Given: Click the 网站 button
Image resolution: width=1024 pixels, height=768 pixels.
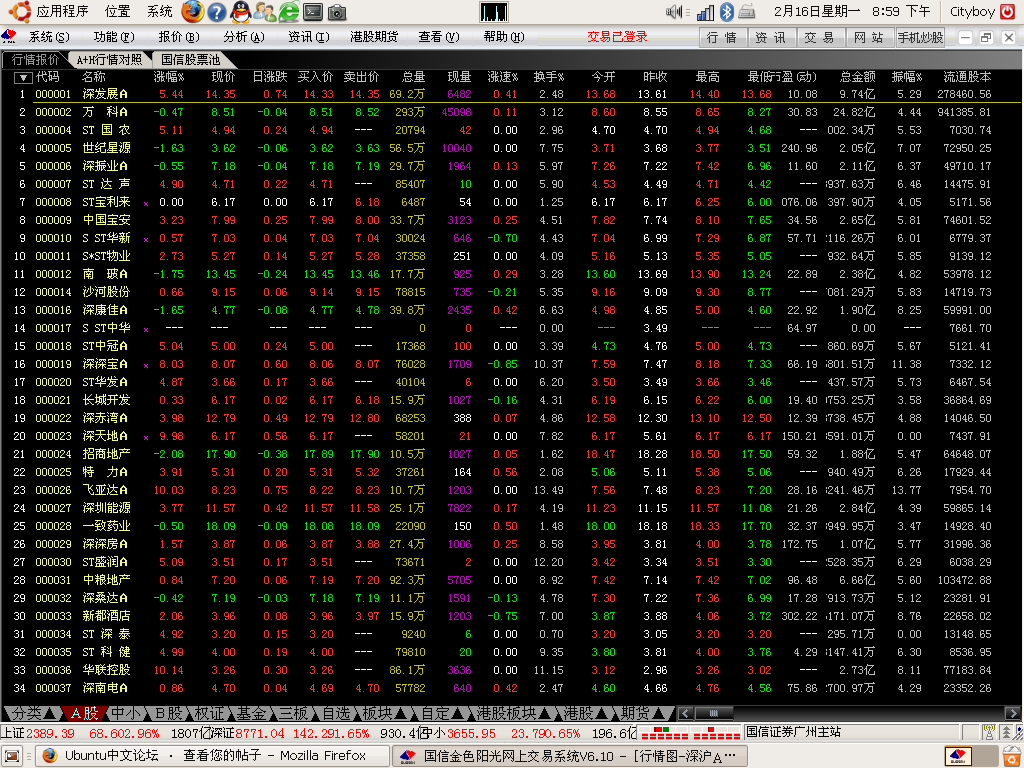Looking at the screenshot, I should (x=869, y=37).
